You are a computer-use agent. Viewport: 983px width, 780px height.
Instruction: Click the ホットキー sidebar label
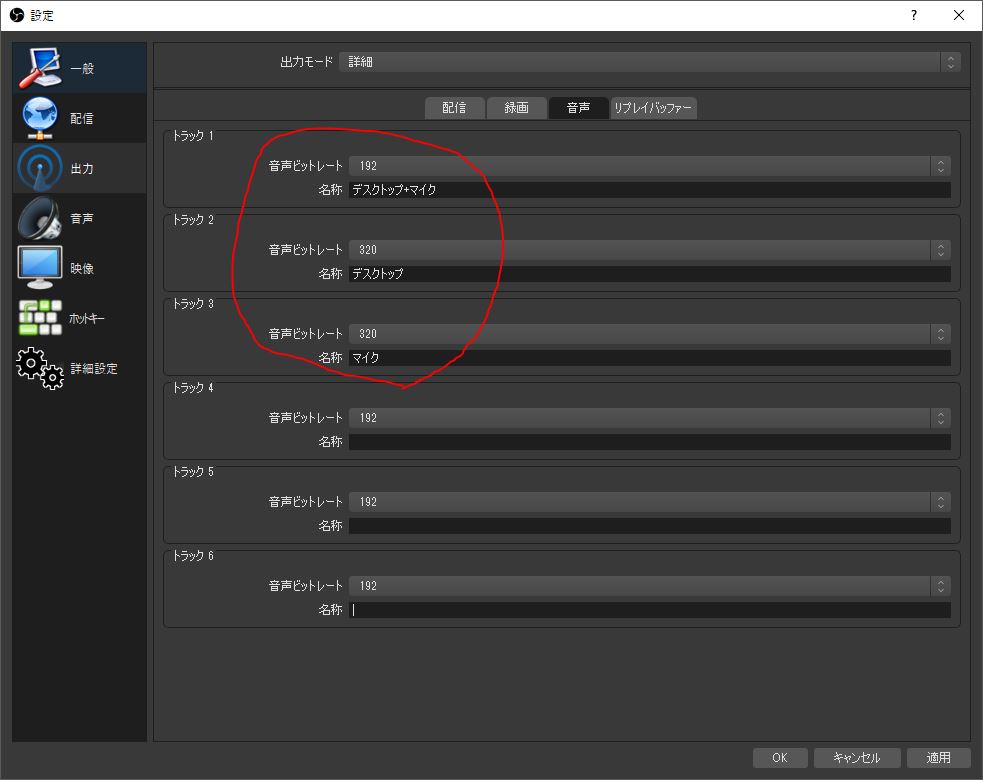click(x=87, y=319)
